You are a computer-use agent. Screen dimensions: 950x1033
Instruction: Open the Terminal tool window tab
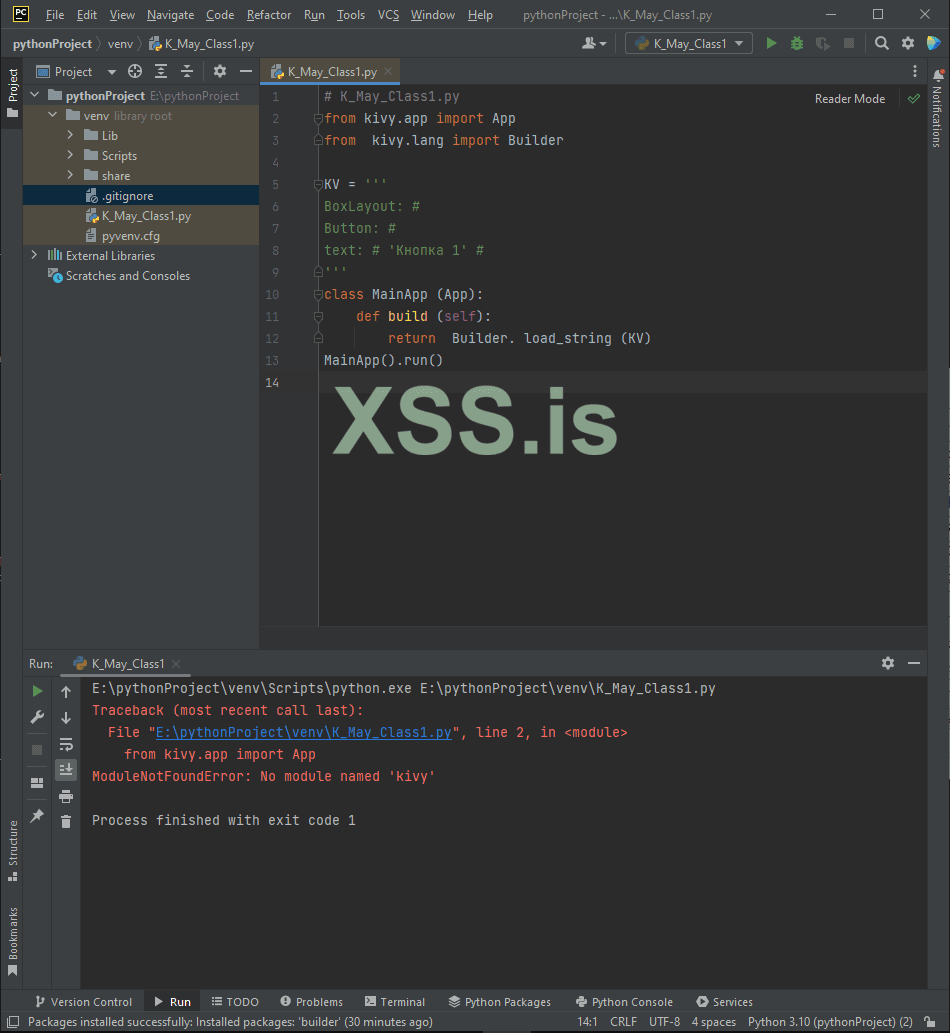point(395,1001)
